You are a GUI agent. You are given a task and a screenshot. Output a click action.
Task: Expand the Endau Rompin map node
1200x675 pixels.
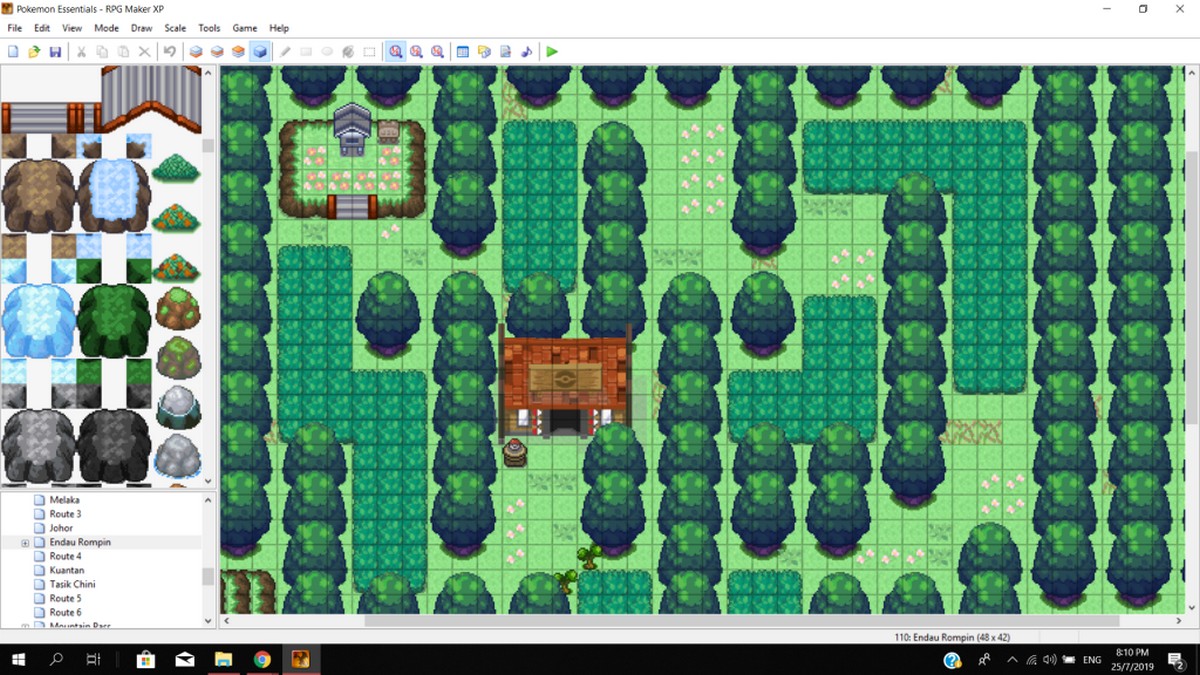(x=25, y=542)
